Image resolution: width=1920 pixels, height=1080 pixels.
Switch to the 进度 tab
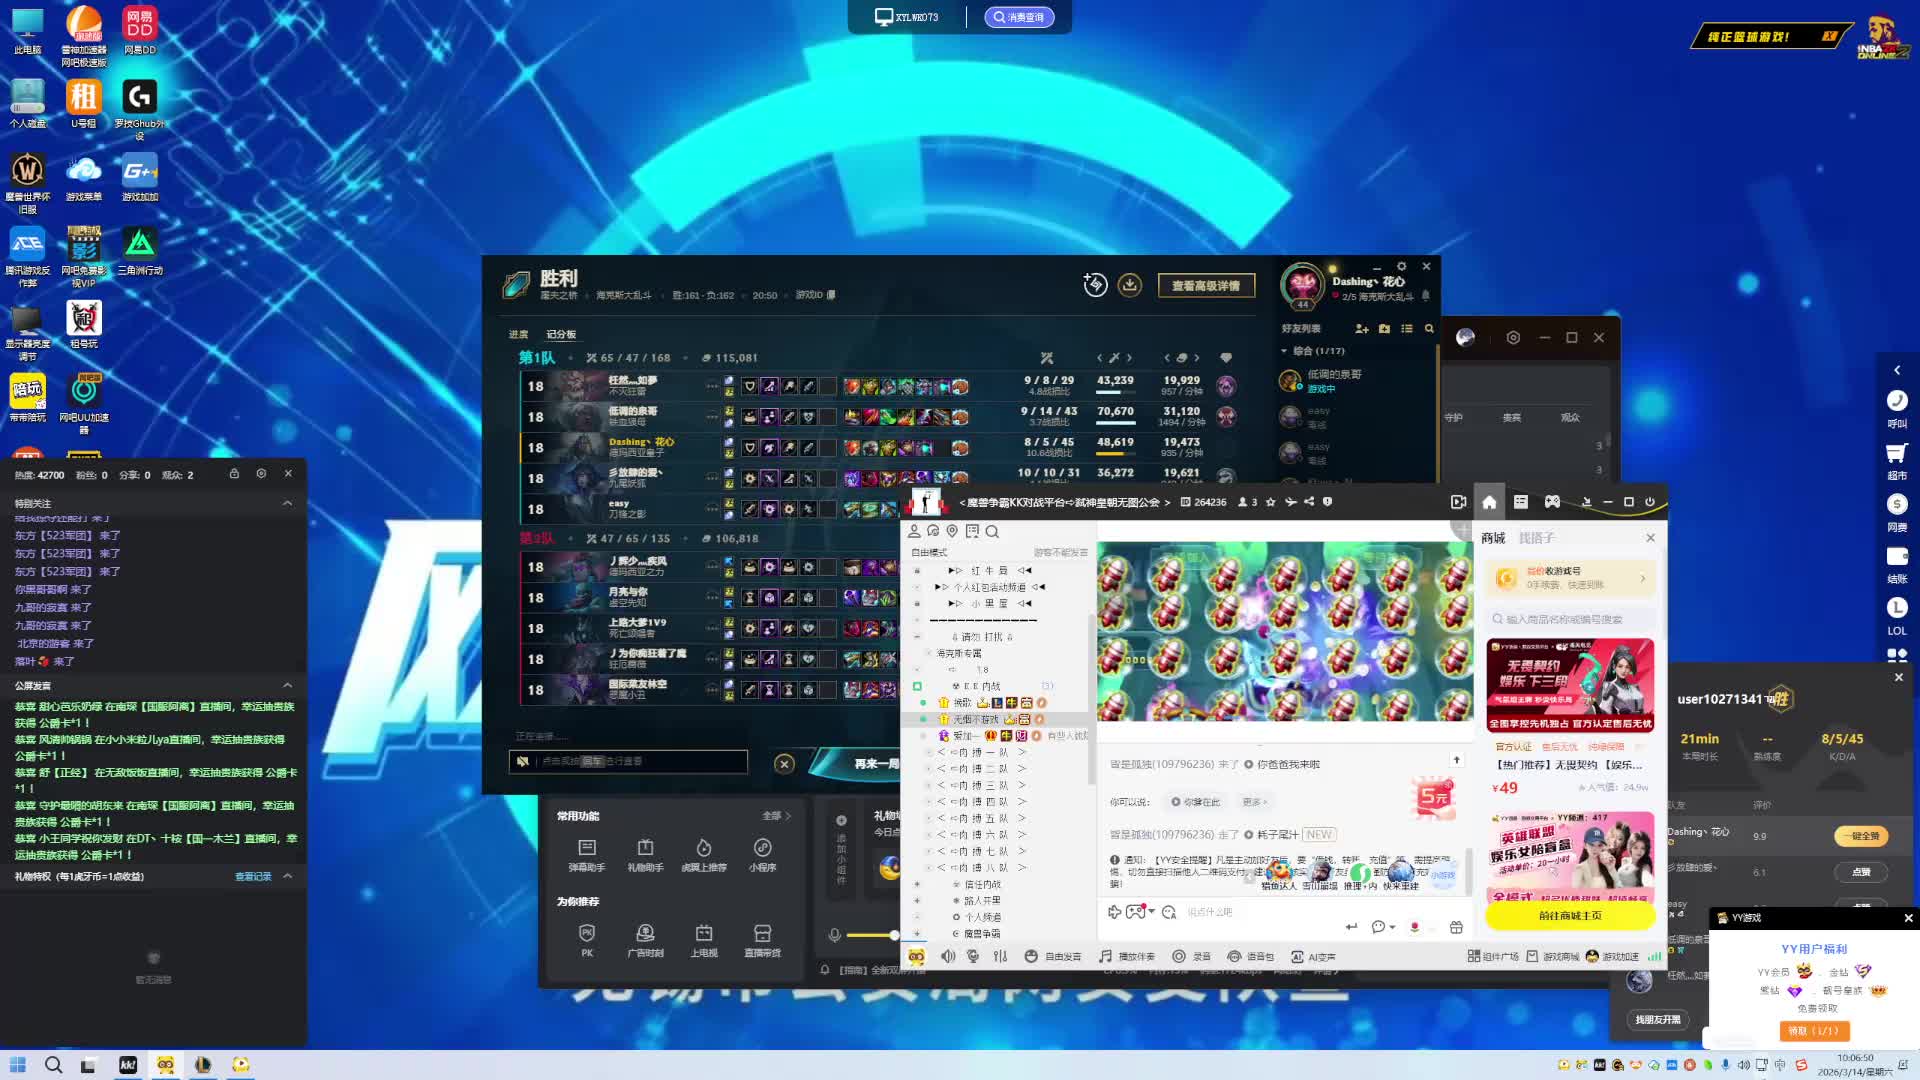518,334
